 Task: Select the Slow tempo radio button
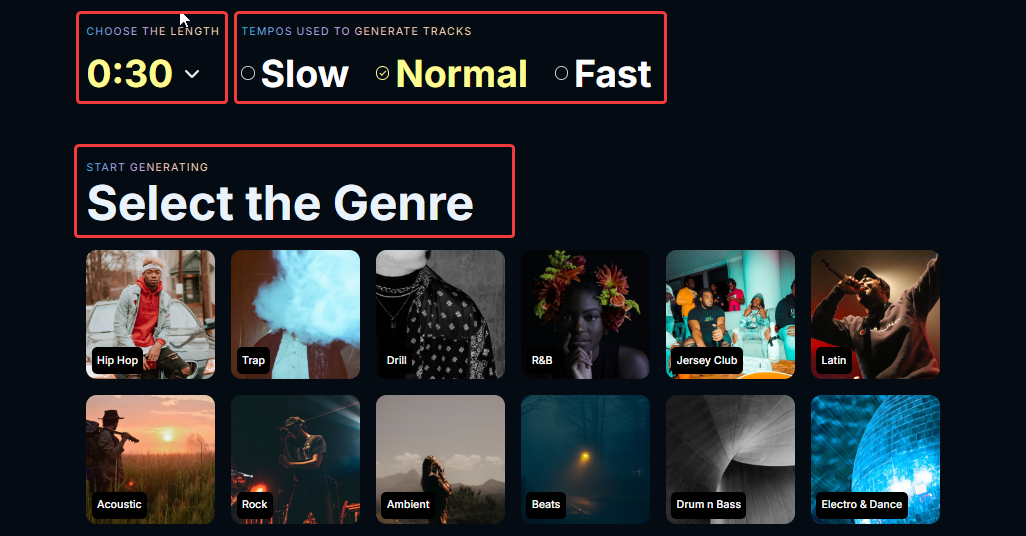coord(248,73)
